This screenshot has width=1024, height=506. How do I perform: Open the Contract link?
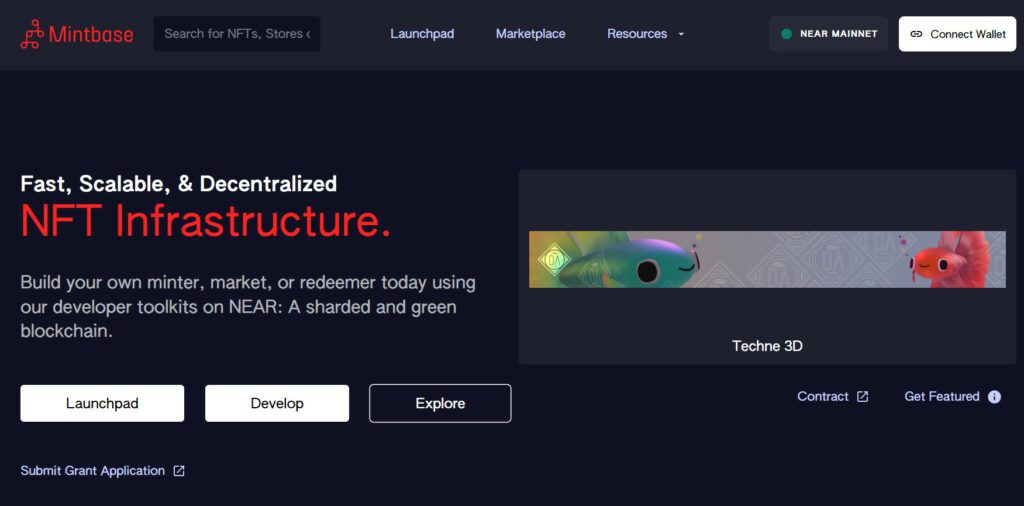pyautogui.click(x=833, y=396)
